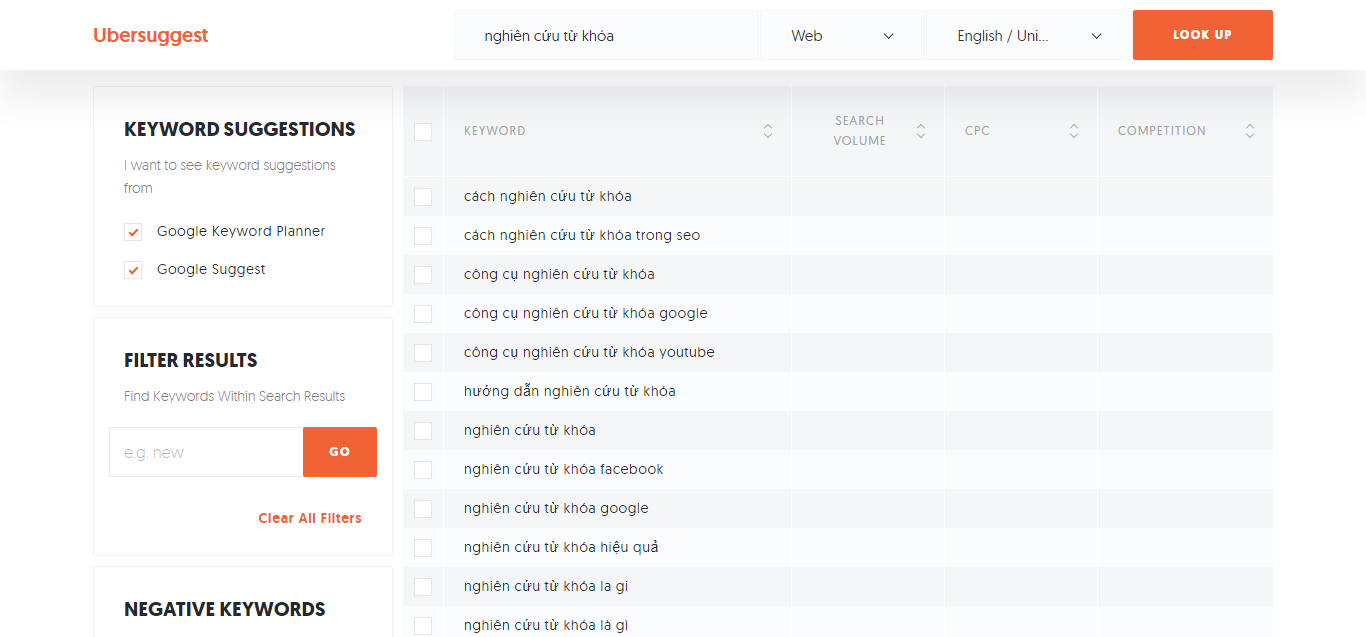Uncheck Google Suggest source

point(133,270)
